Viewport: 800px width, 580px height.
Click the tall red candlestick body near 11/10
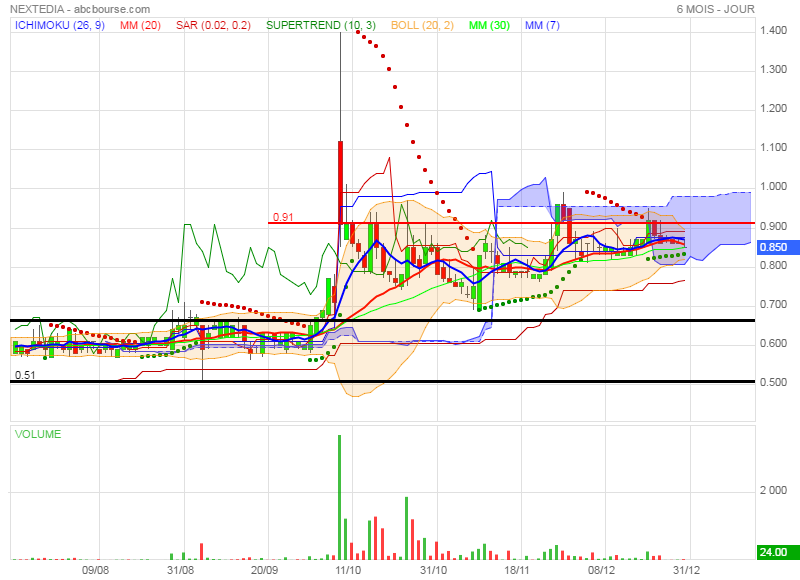340,182
